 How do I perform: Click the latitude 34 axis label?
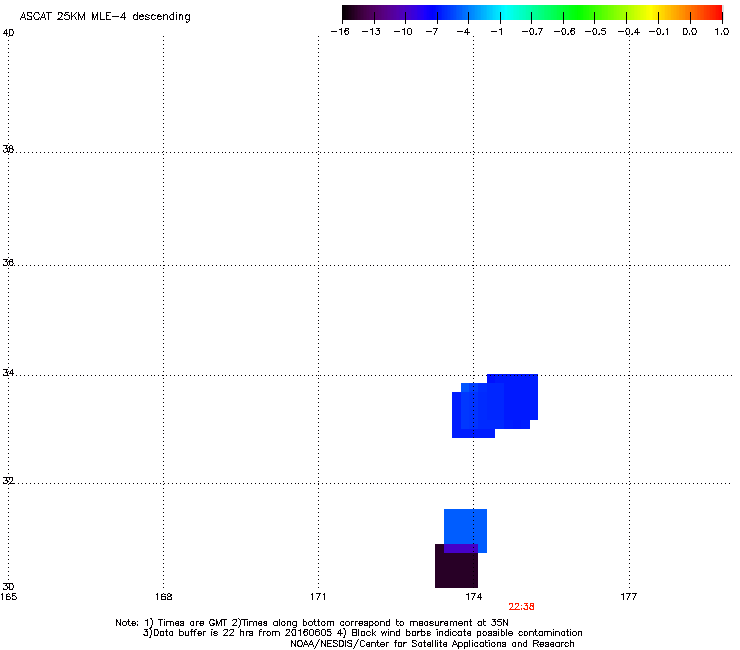8,373
